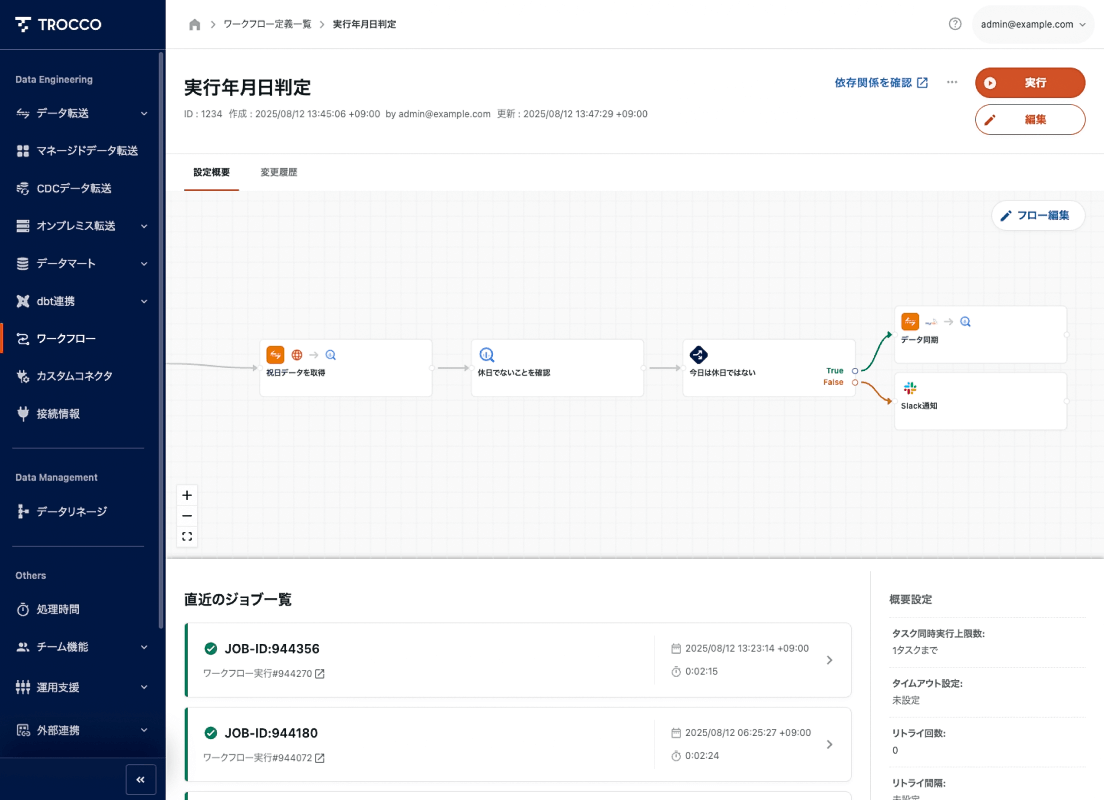Switch to the 変更履歴 tab
This screenshot has width=1104, height=800.
[x=279, y=172]
